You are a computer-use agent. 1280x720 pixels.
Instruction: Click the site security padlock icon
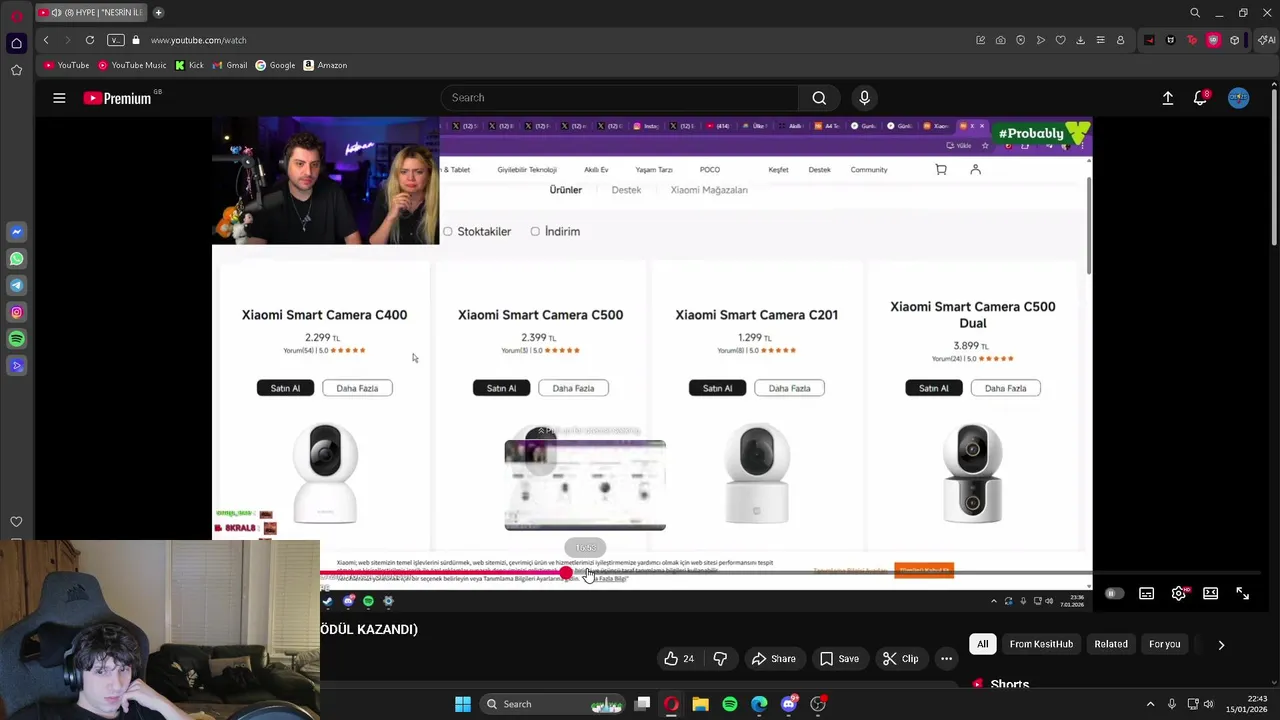tap(136, 40)
